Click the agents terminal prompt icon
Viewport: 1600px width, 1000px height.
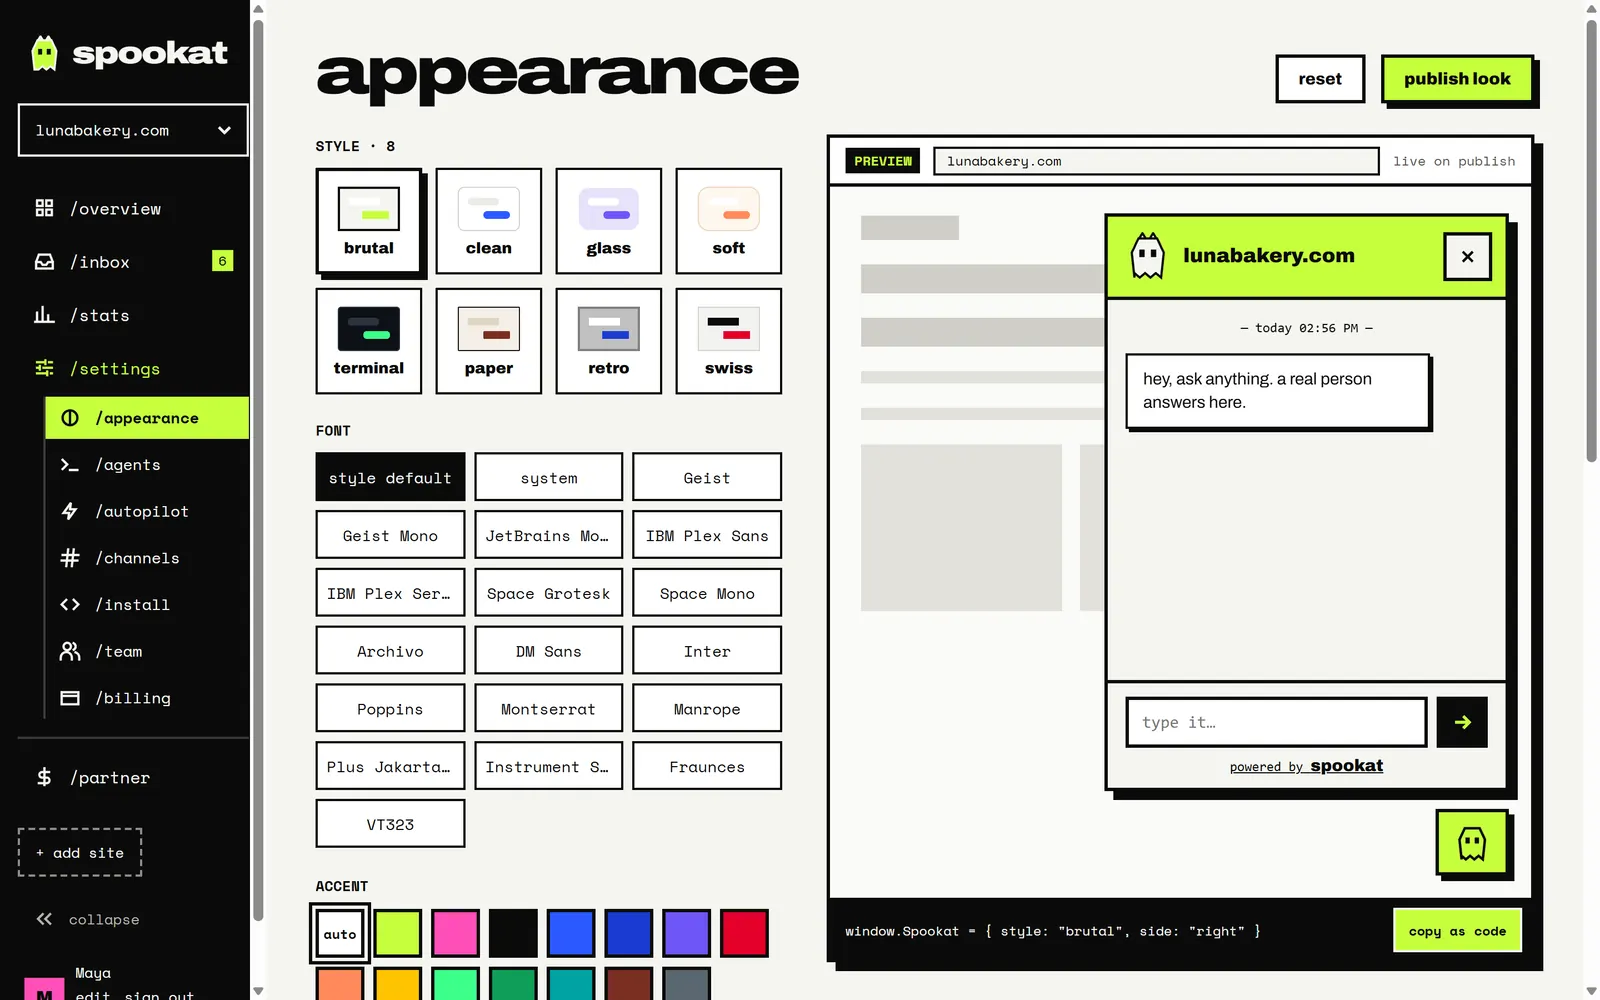[70, 465]
